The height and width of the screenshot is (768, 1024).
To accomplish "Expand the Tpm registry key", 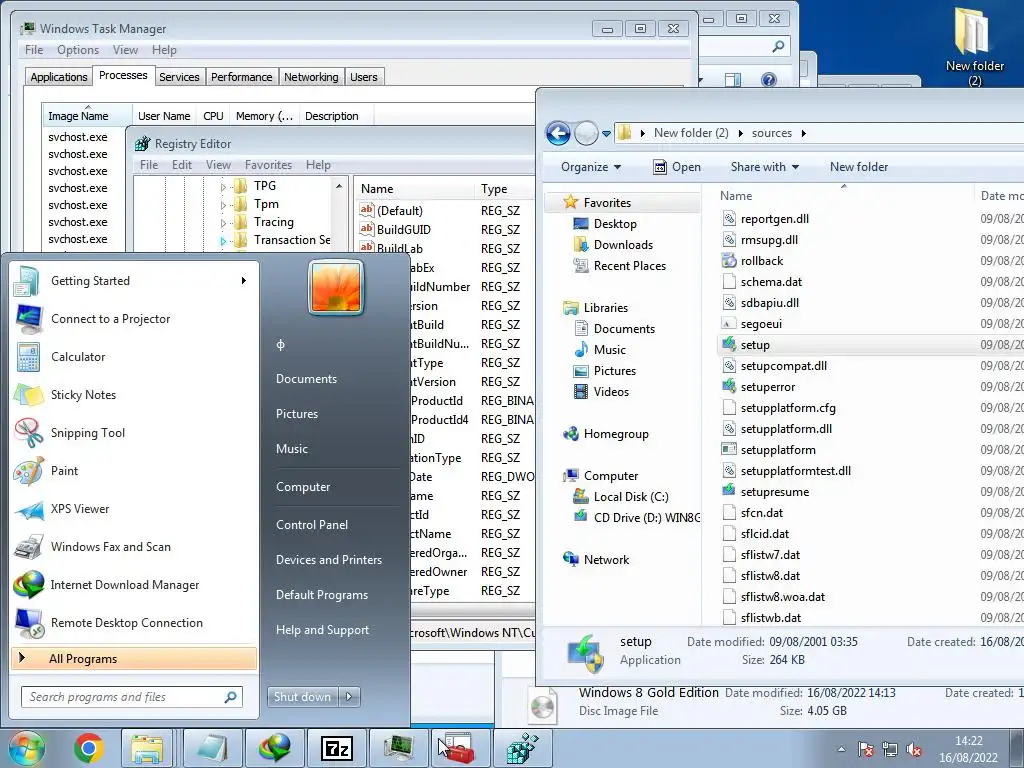I will coord(223,204).
